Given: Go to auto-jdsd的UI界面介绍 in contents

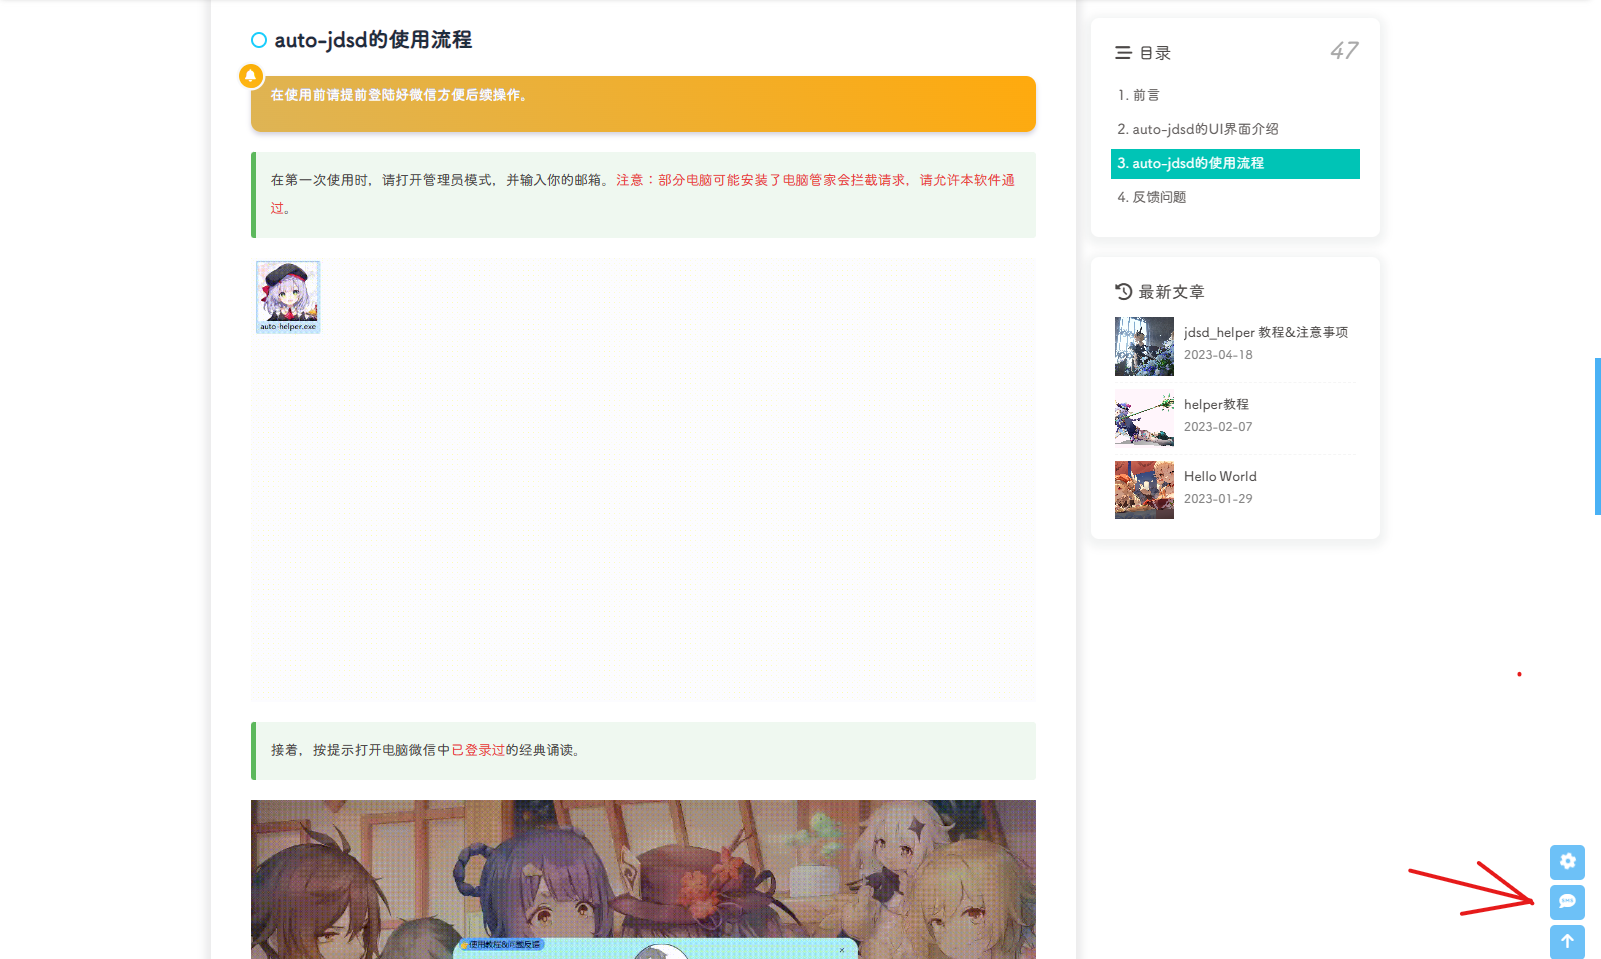Looking at the screenshot, I should (1197, 129).
